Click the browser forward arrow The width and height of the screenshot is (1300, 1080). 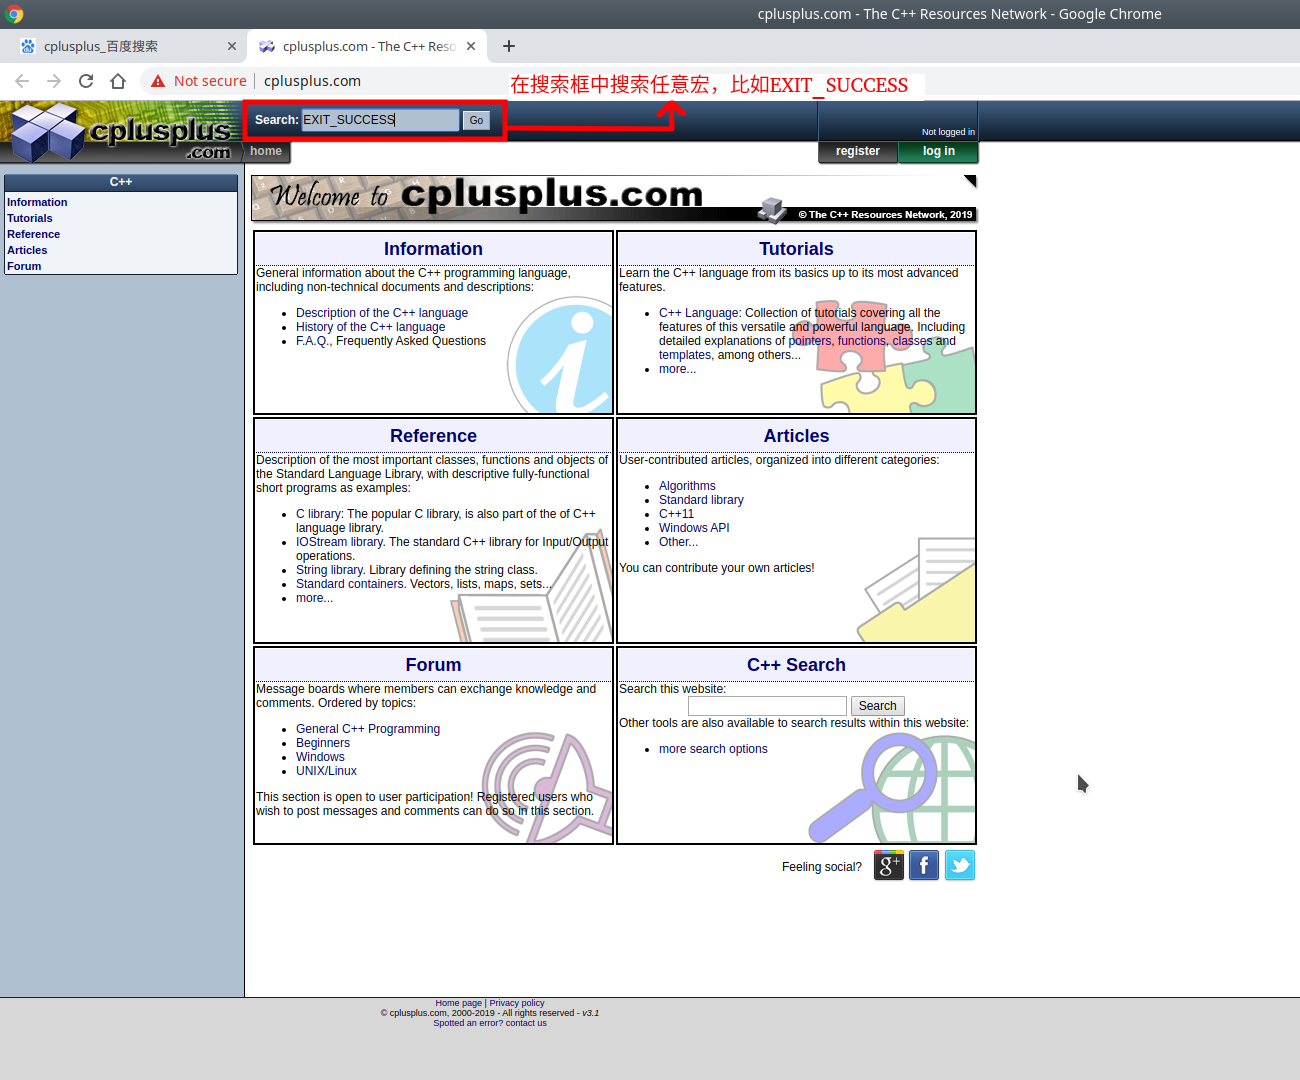tap(54, 81)
